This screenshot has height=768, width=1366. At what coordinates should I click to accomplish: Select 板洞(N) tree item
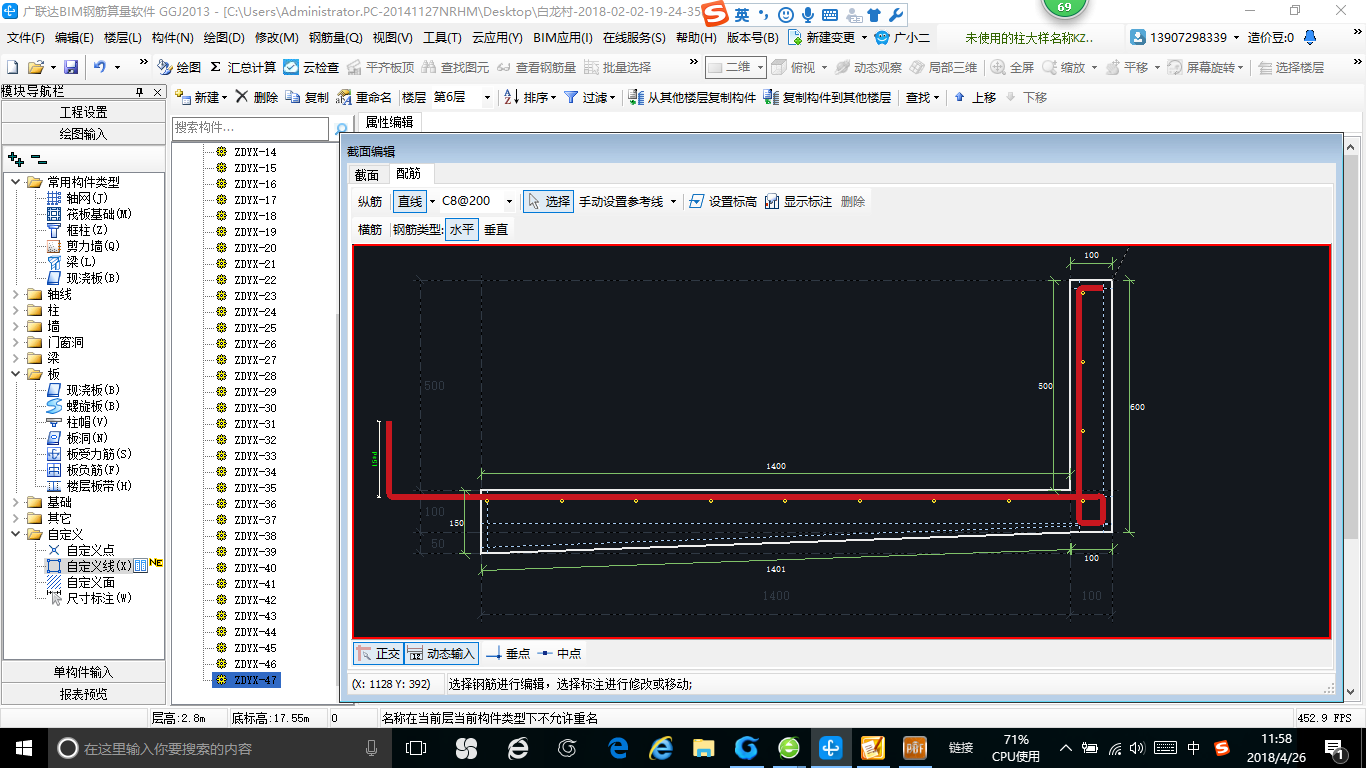[78, 438]
